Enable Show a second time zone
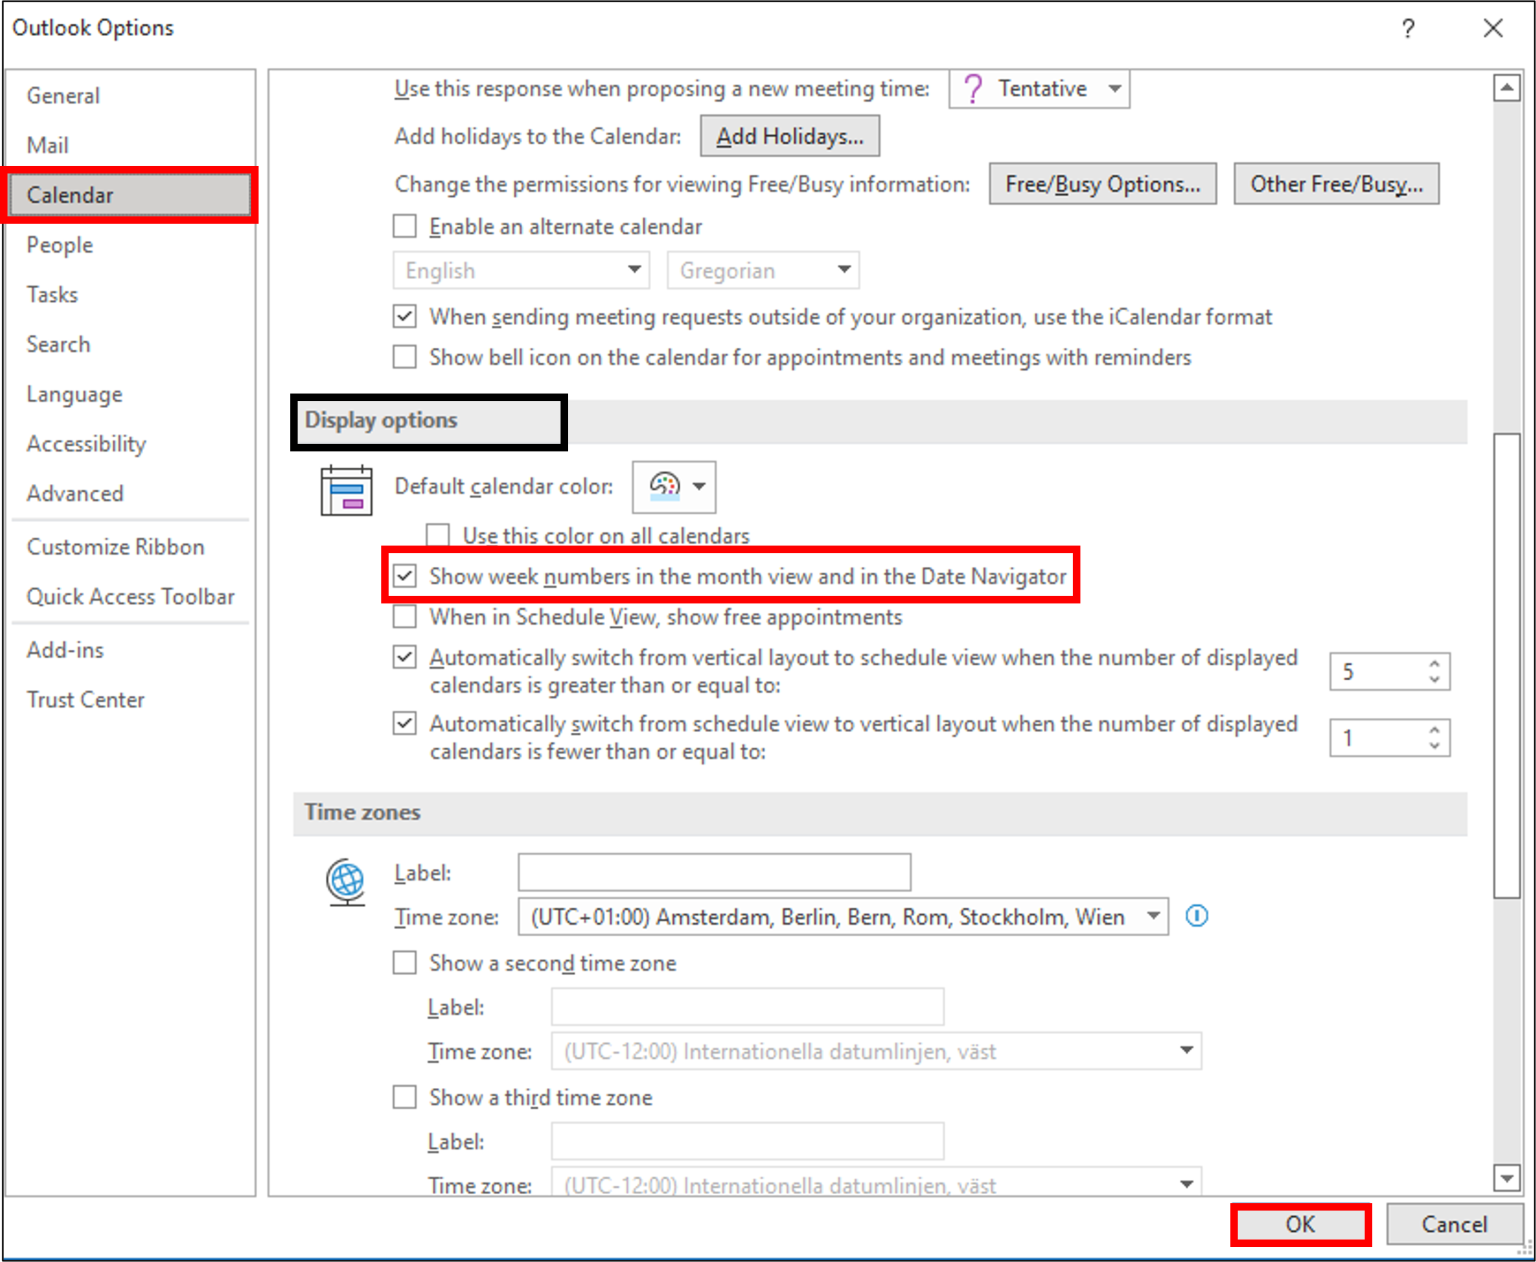 404,962
